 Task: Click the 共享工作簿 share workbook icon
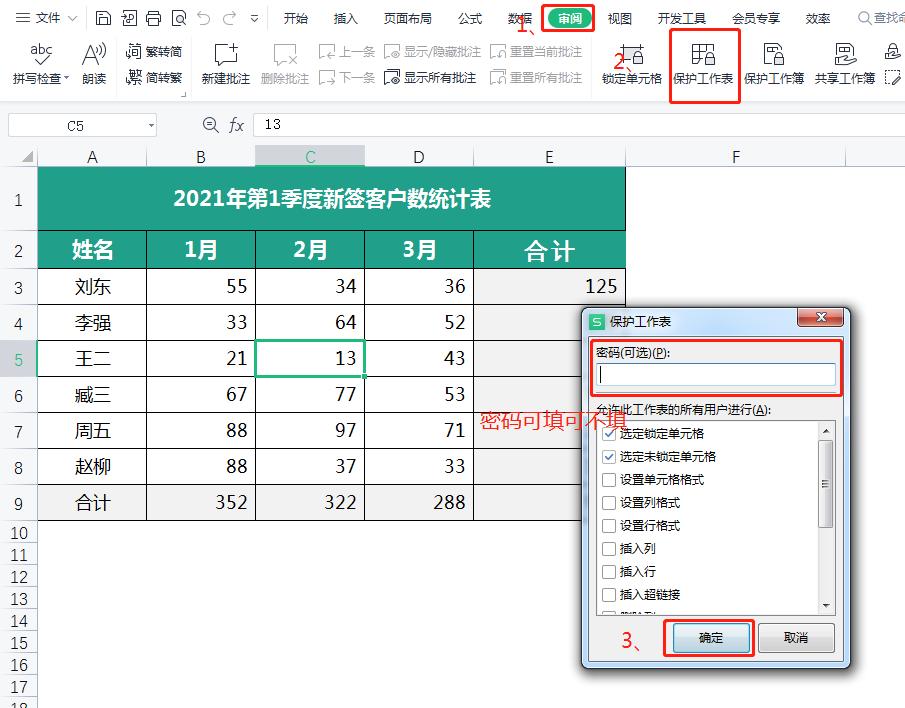point(844,54)
